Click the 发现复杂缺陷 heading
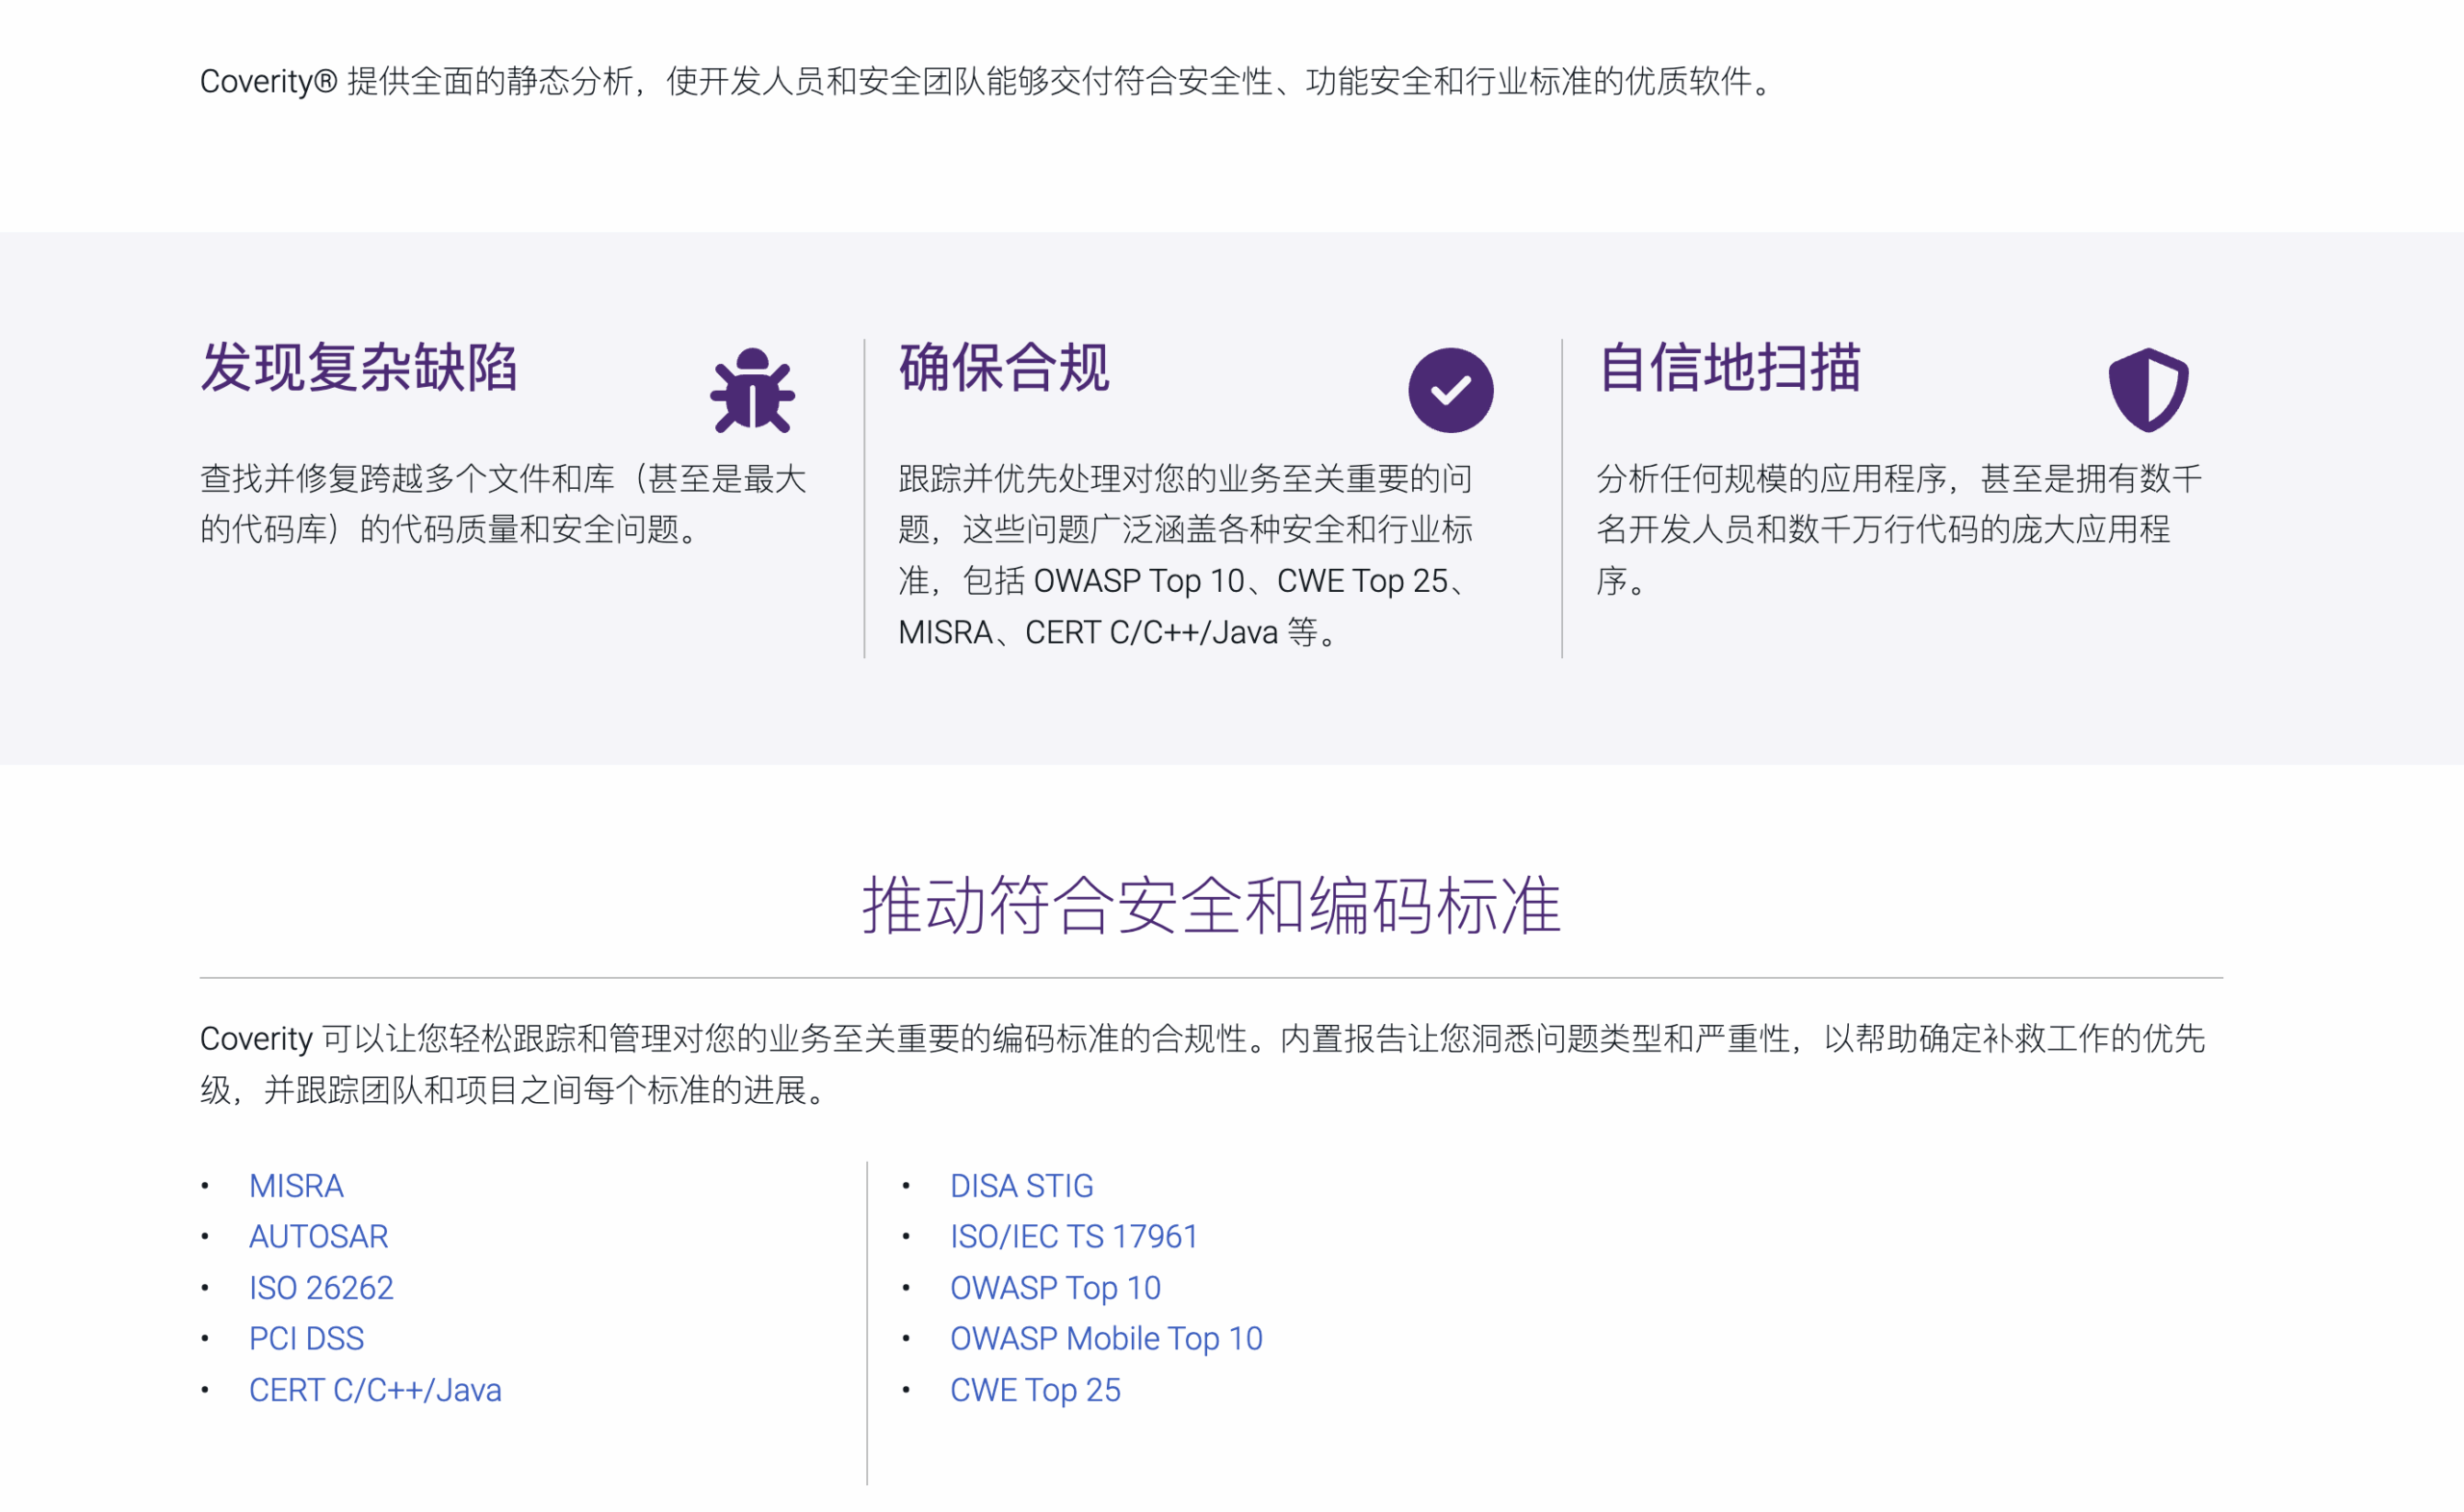 pos(358,367)
